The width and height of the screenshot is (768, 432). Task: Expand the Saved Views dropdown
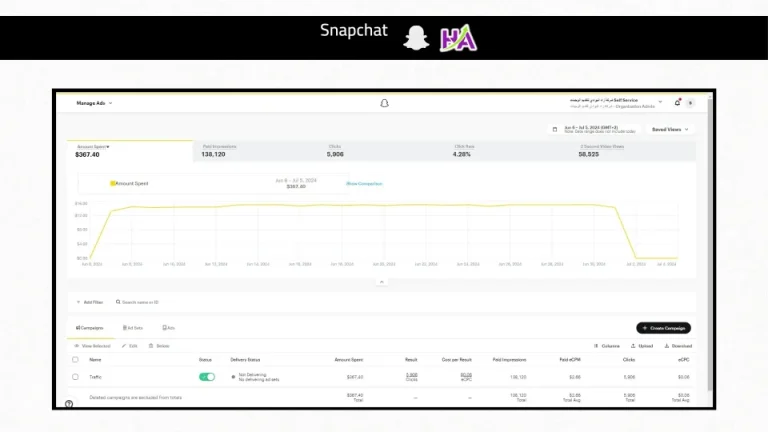(670, 129)
